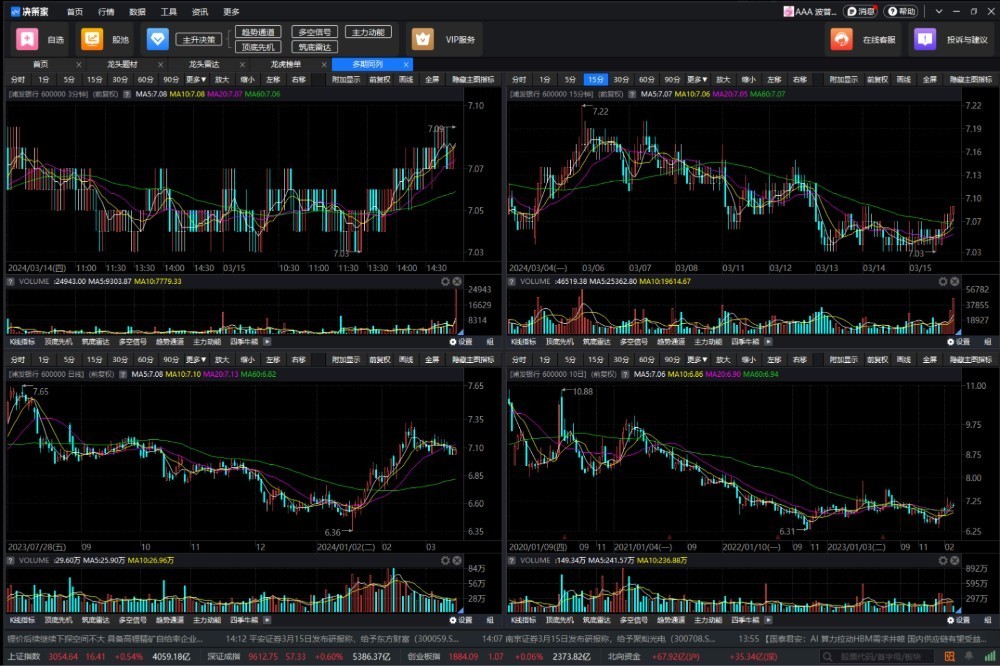Click the 股池 stock pool icon
The image size is (1000, 666).
(x=92, y=39)
